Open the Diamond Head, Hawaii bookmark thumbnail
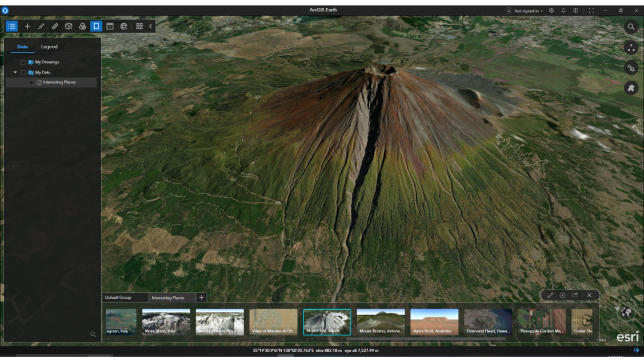The height and width of the screenshot is (363, 644). pyautogui.click(x=488, y=322)
